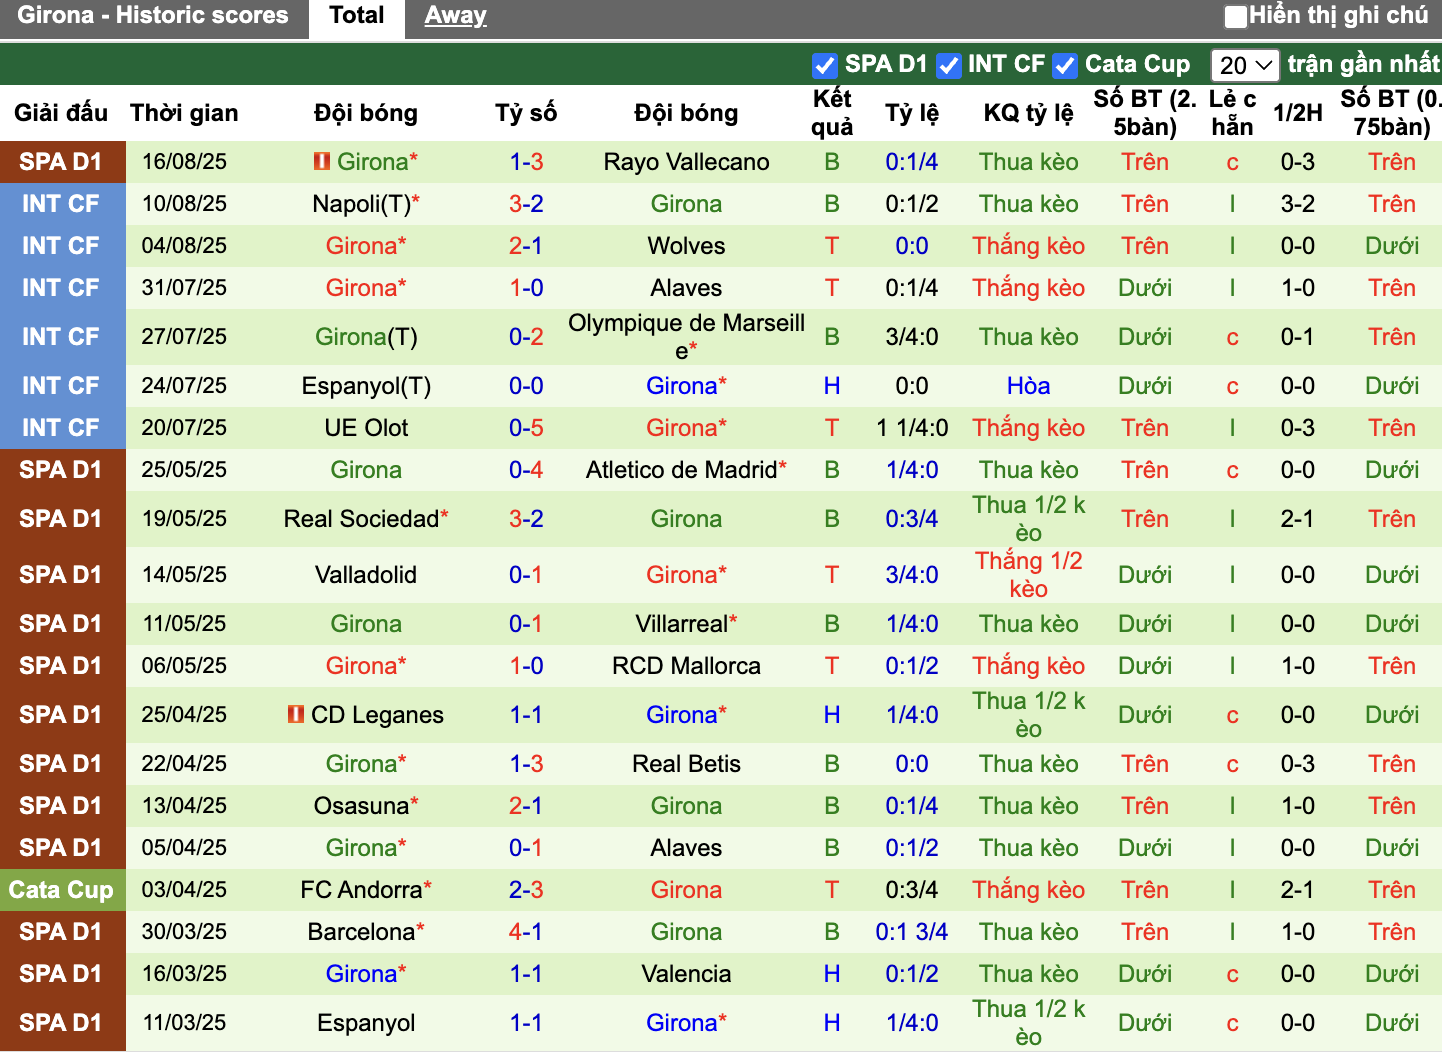Select team Osasuna
1442x1052 pixels.
pos(361,806)
